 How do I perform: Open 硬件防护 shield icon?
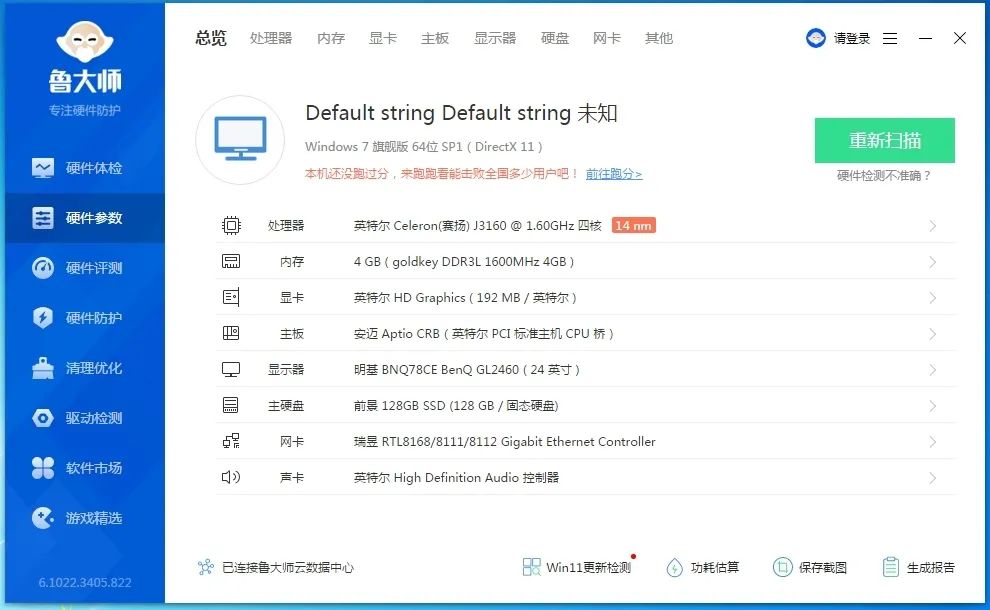(x=43, y=318)
